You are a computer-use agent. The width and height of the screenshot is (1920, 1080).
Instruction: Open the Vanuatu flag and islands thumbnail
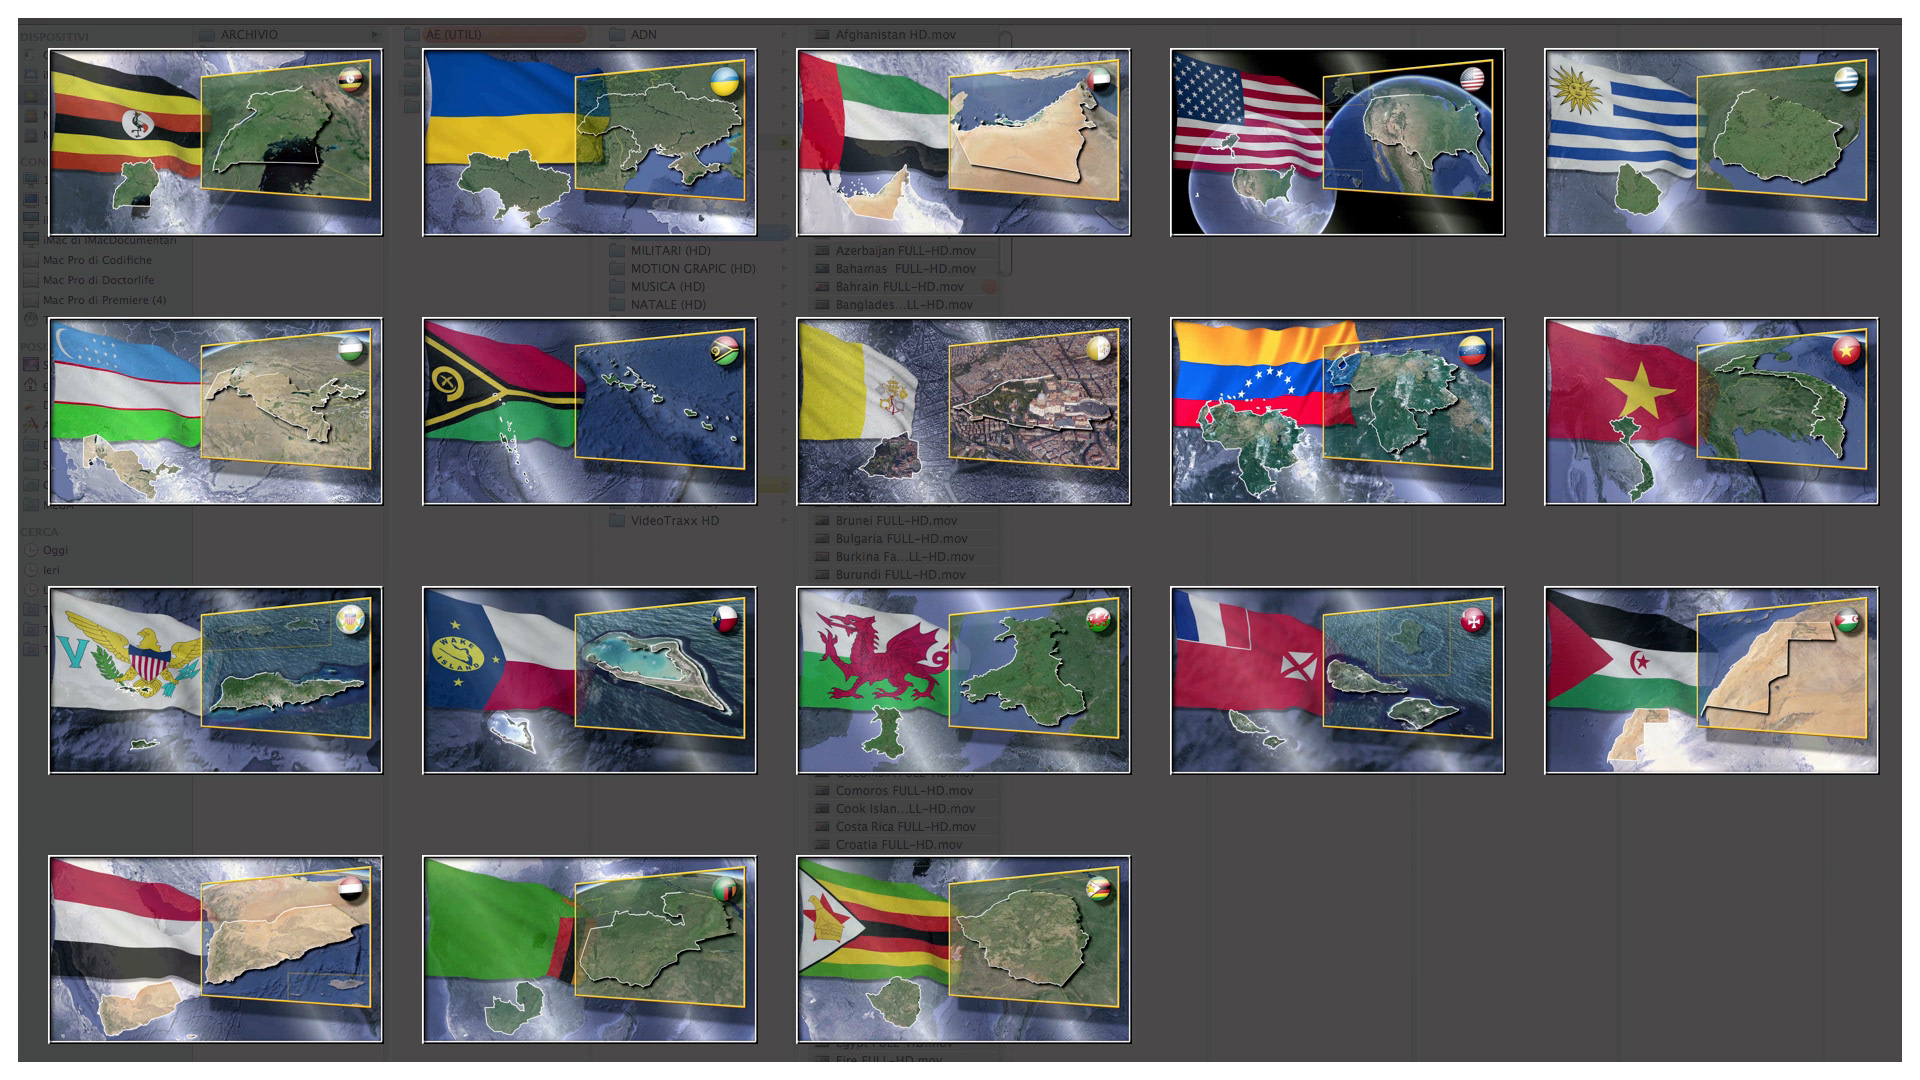589,411
